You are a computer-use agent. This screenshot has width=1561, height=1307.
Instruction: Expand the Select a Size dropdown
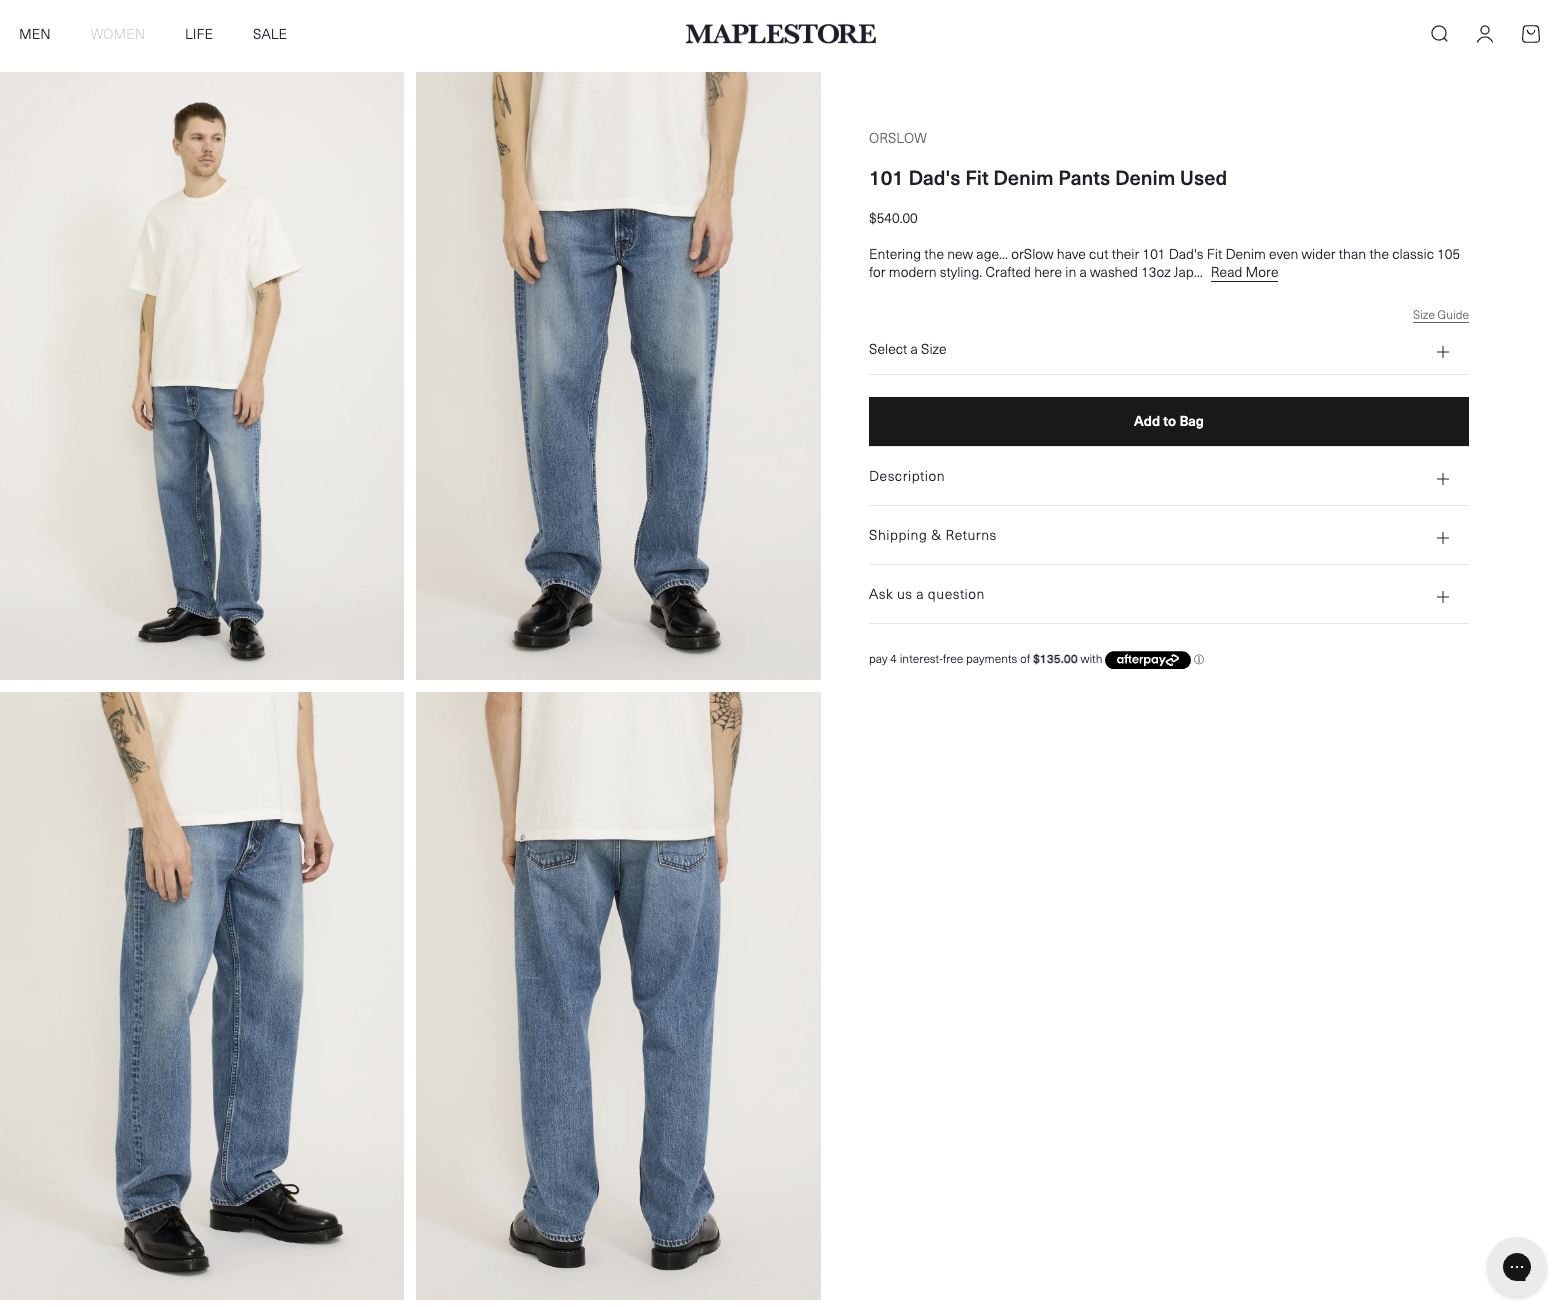(x=1168, y=350)
